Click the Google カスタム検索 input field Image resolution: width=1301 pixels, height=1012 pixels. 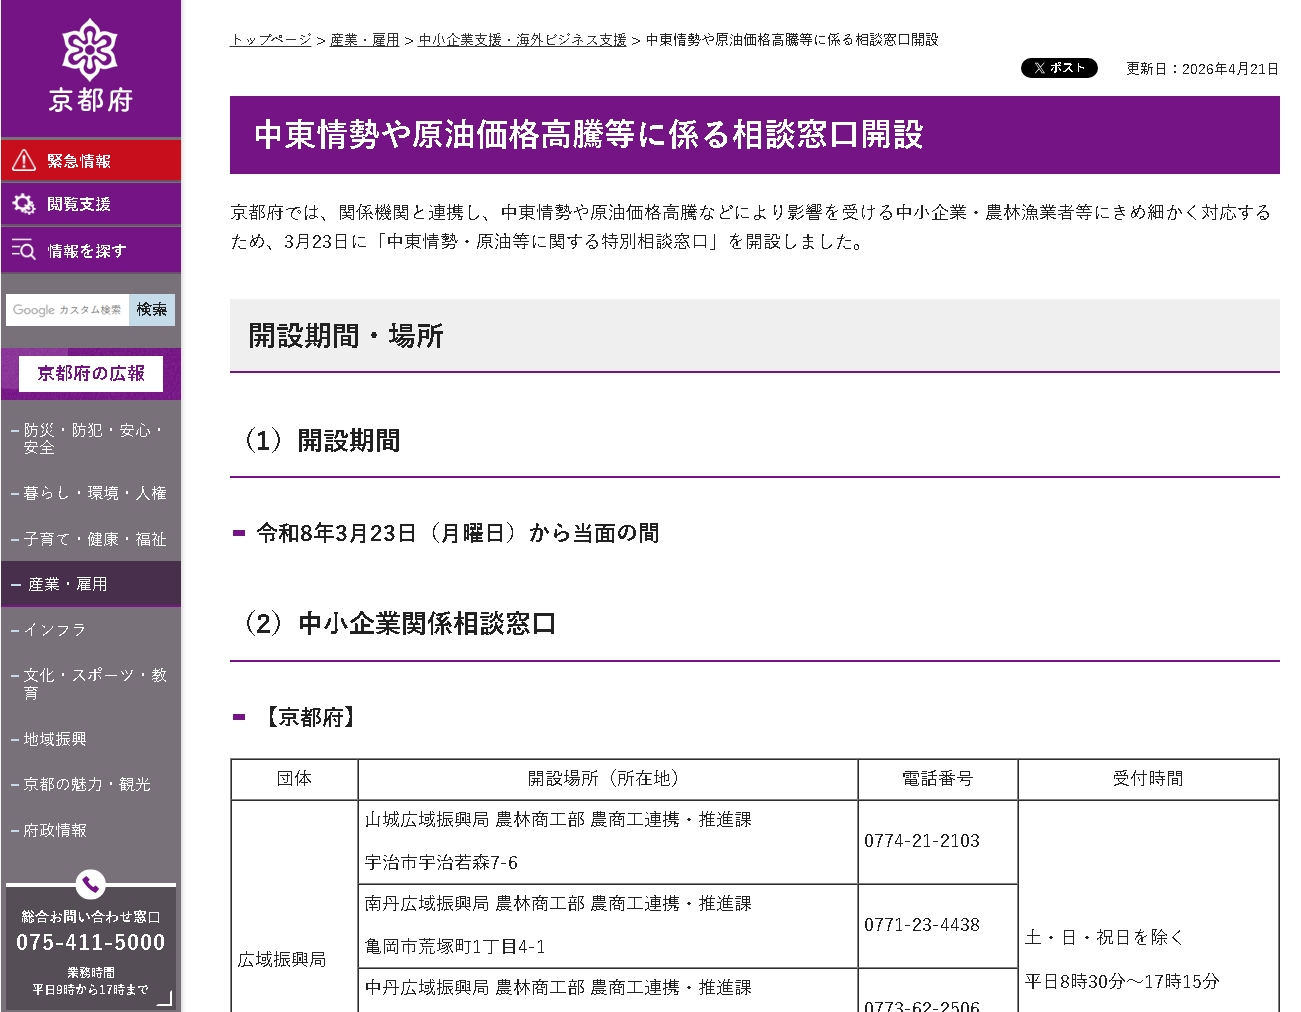(68, 310)
